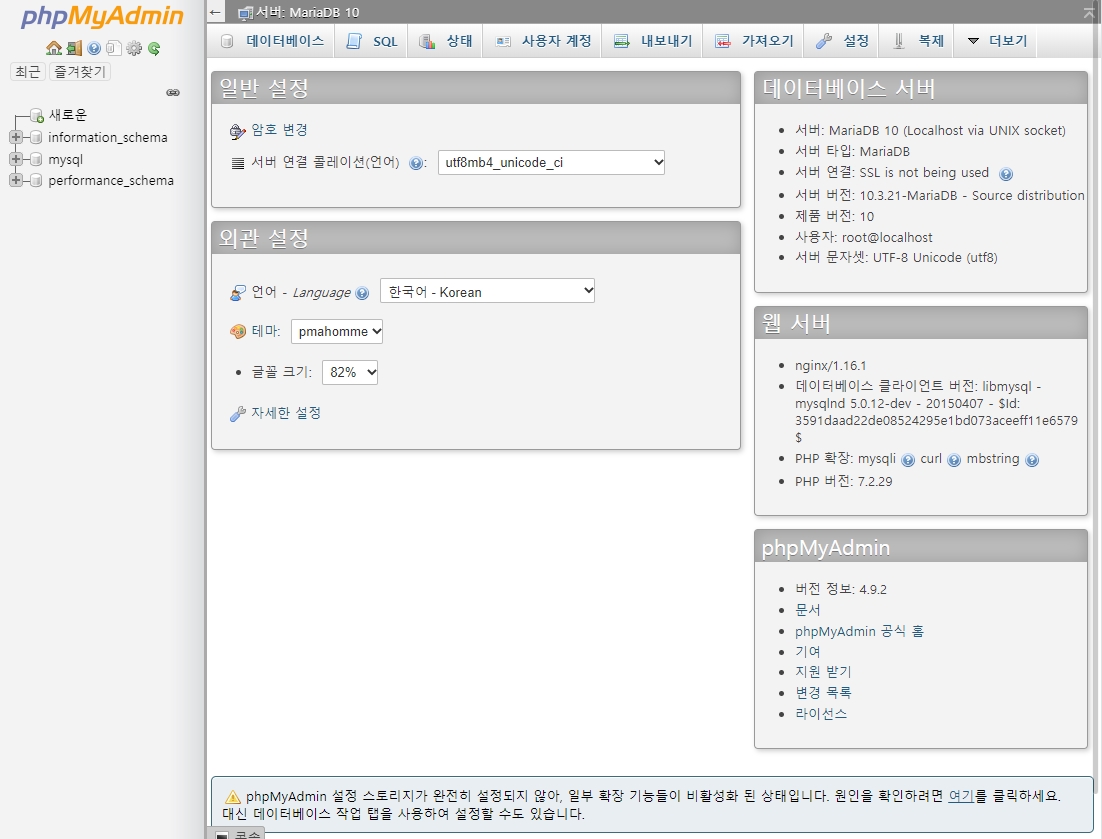This screenshot has height=839, width=1102.
Task: Click the 지원 받기 link
Action: coord(823,672)
